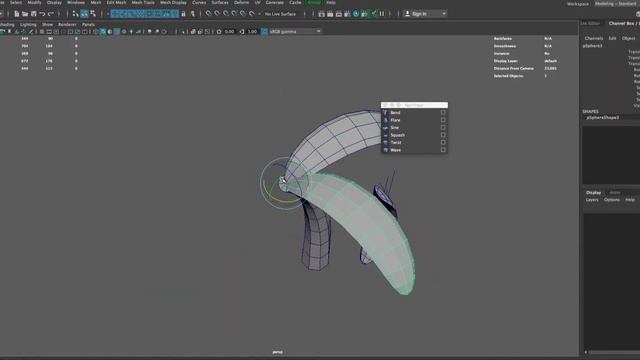
Task: Open Flare option box
Action: (x=443, y=120)
